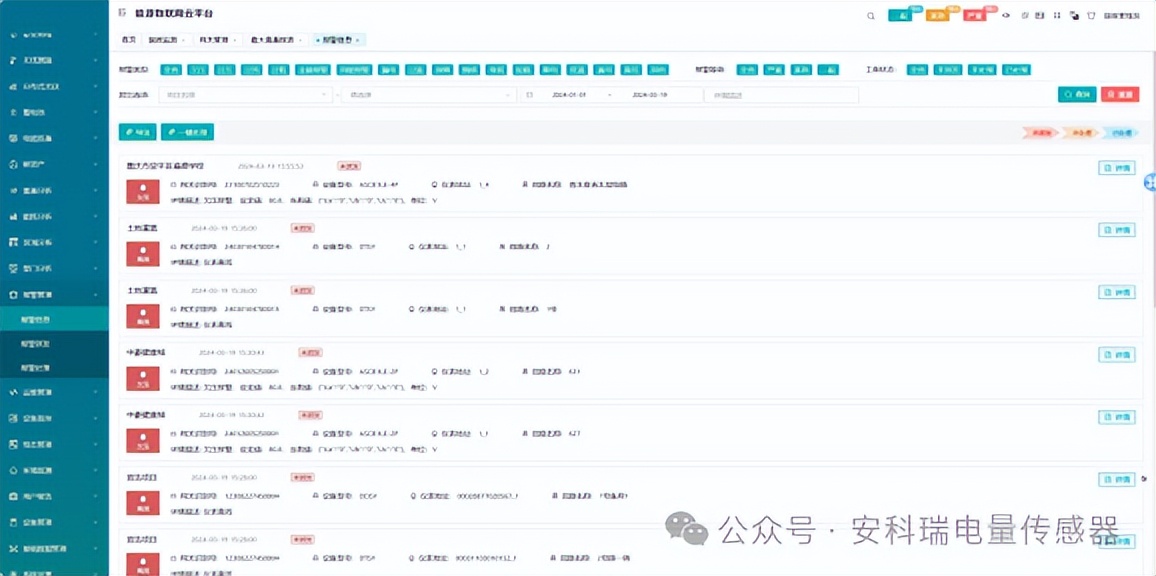Select 全部 in the 报警类型 filter row

pyautogui.click(x=171, y=70)
